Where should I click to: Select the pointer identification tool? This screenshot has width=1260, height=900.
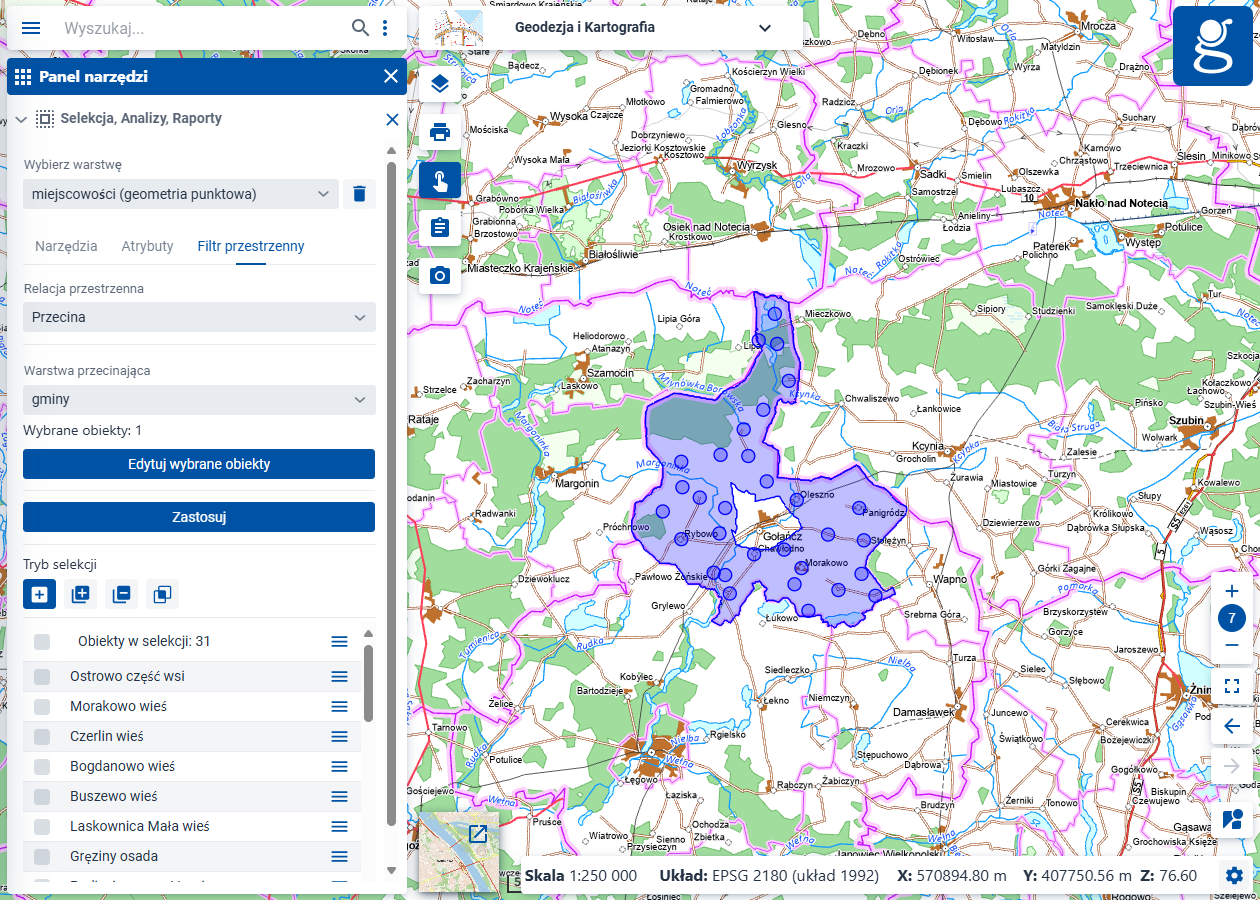[439, 180]
